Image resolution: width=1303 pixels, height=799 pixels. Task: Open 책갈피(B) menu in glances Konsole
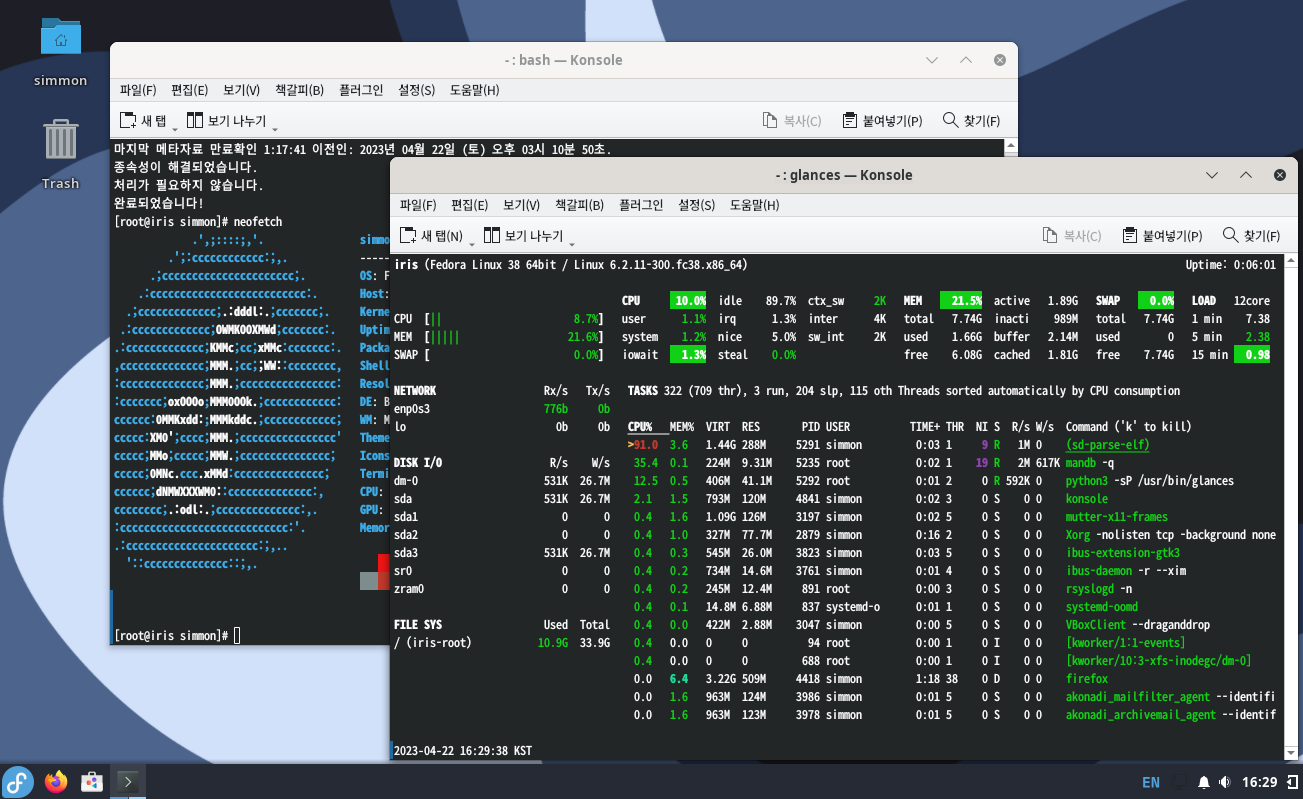click(x=579, y=205)
